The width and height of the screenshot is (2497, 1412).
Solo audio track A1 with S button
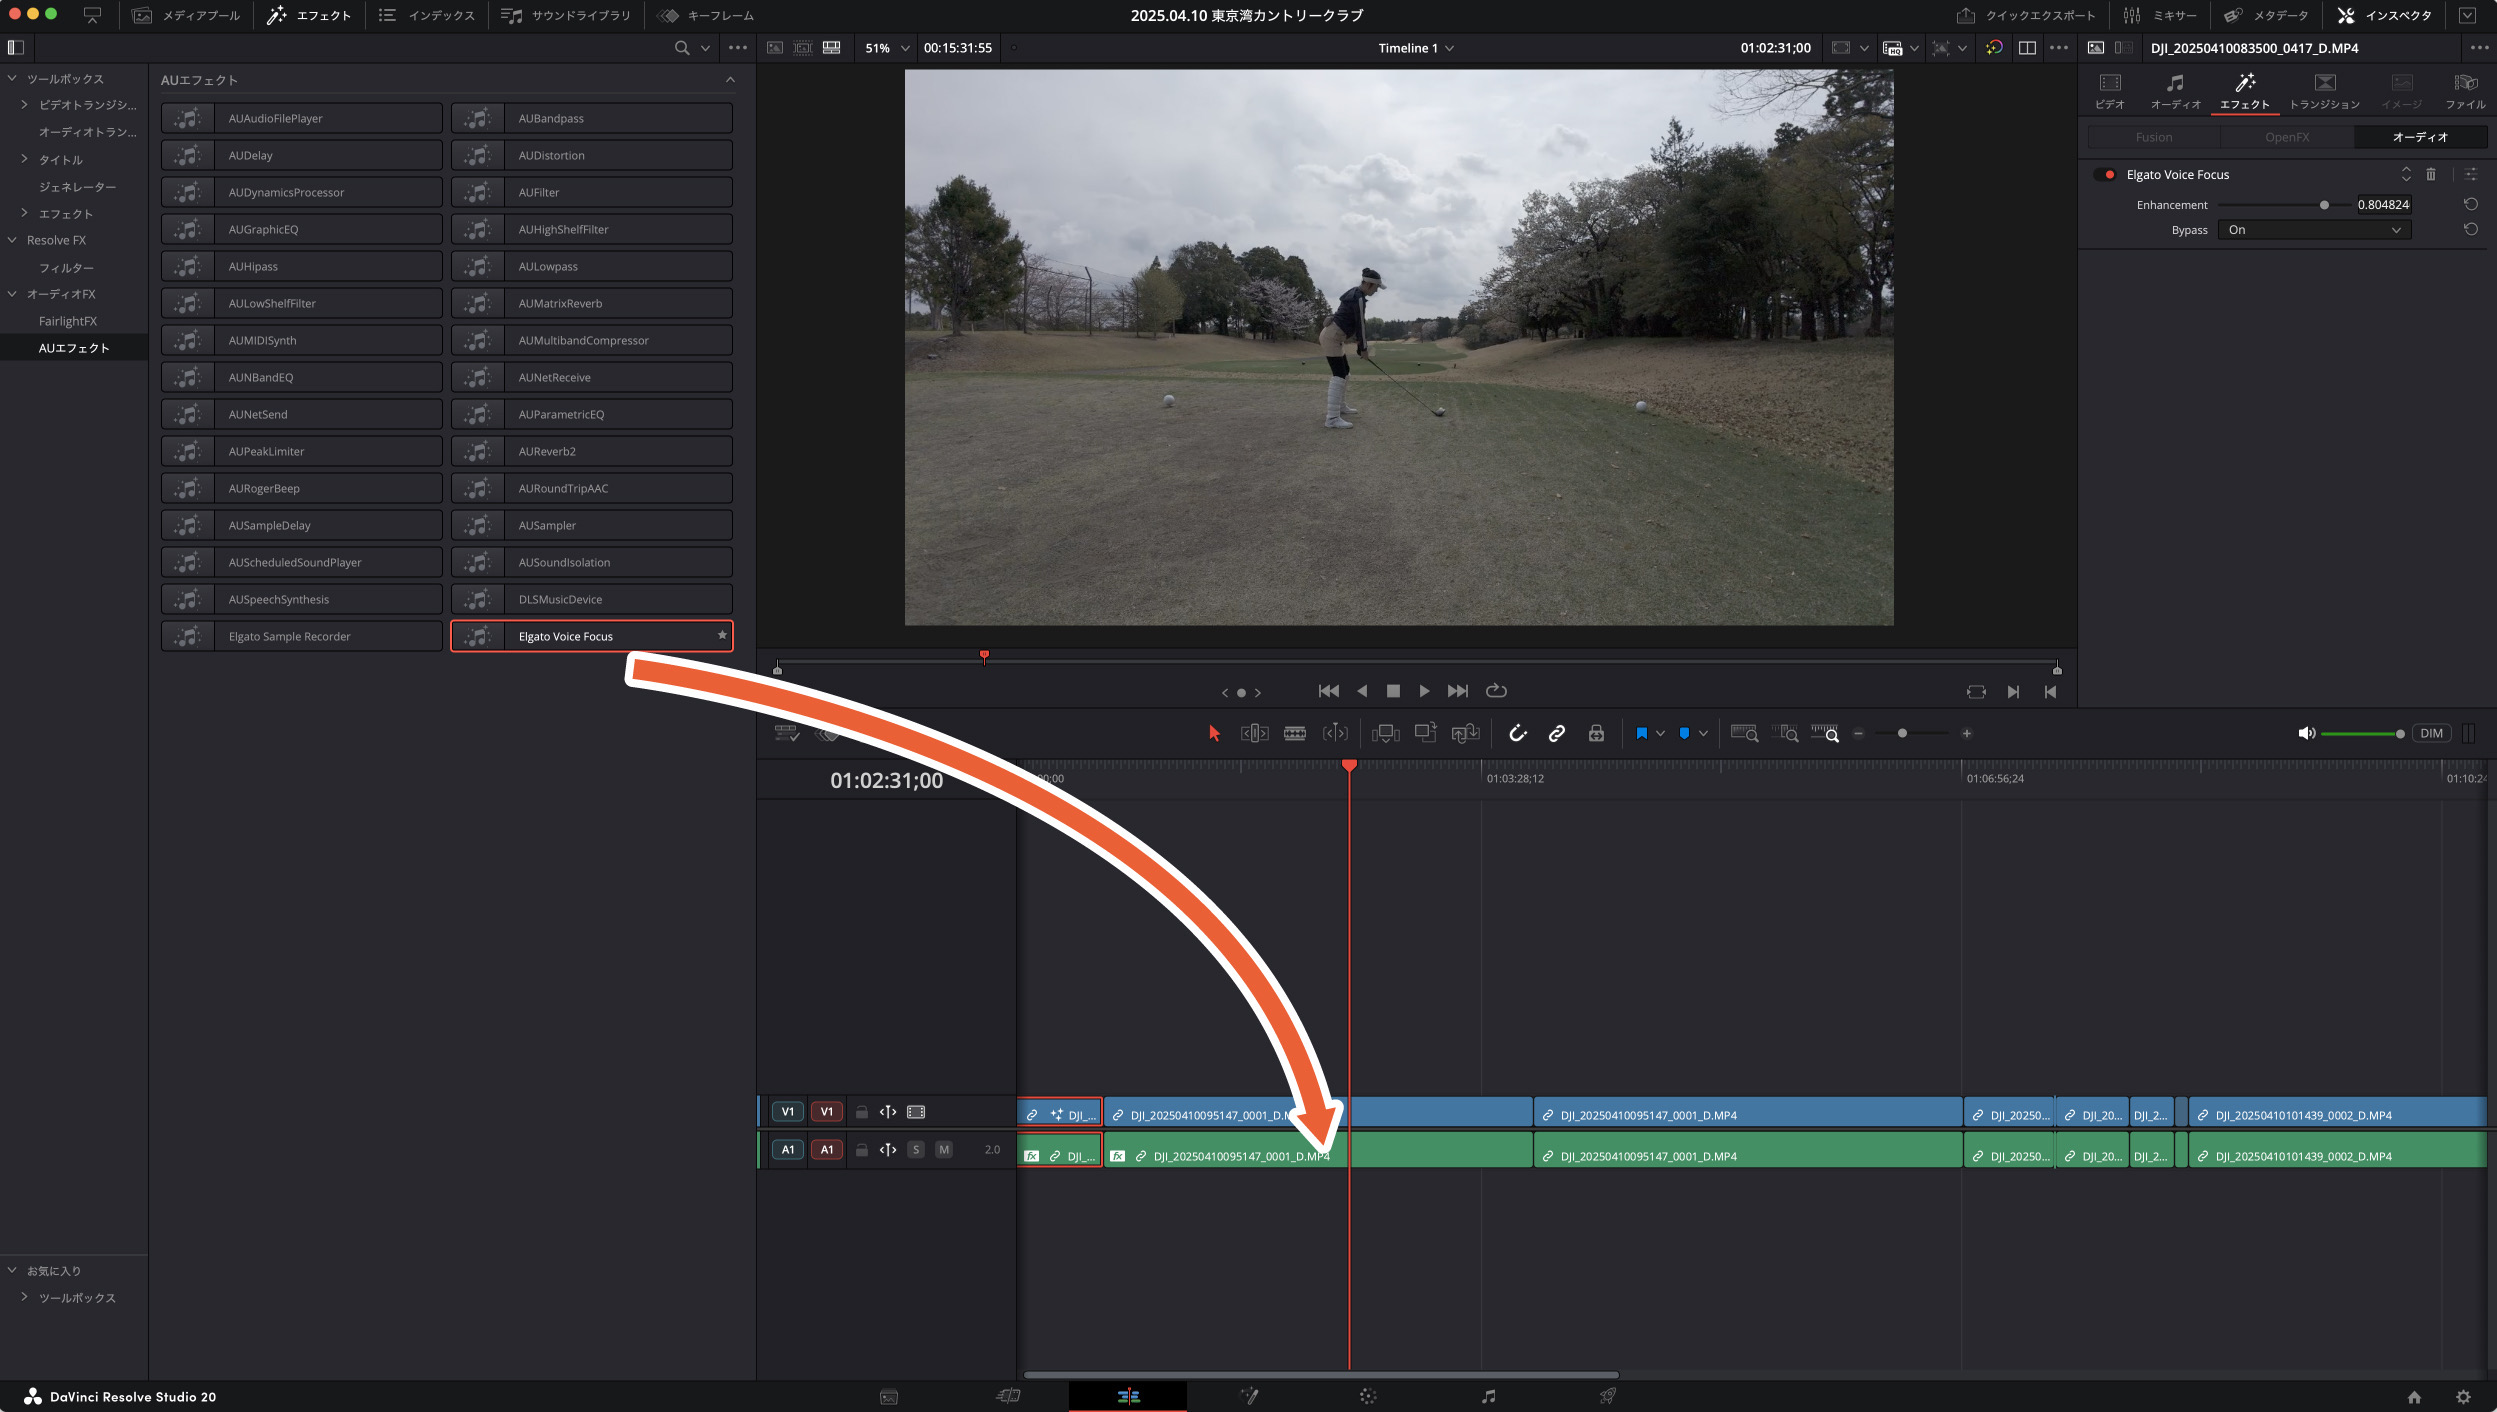tap(915, 1149)
